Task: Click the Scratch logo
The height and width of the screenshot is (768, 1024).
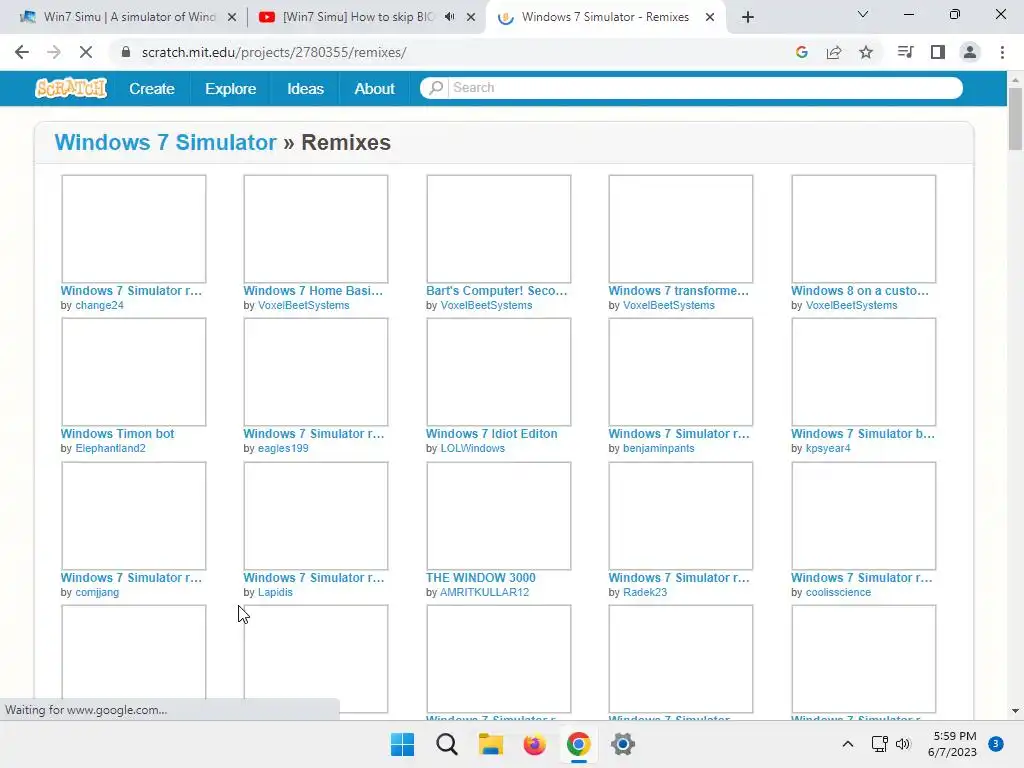Action: tap(71, 88)
